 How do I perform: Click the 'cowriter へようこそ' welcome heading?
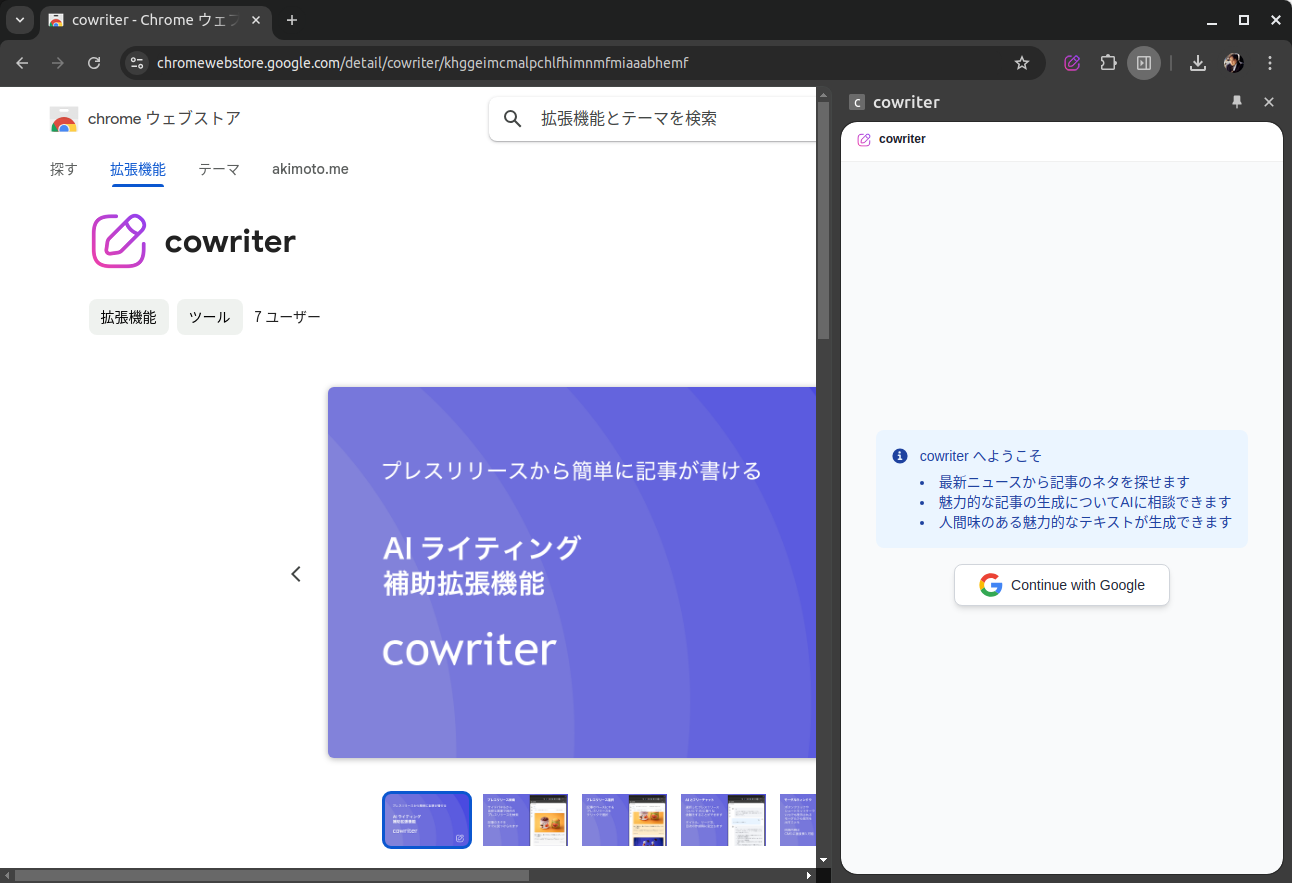coord(981,456)
